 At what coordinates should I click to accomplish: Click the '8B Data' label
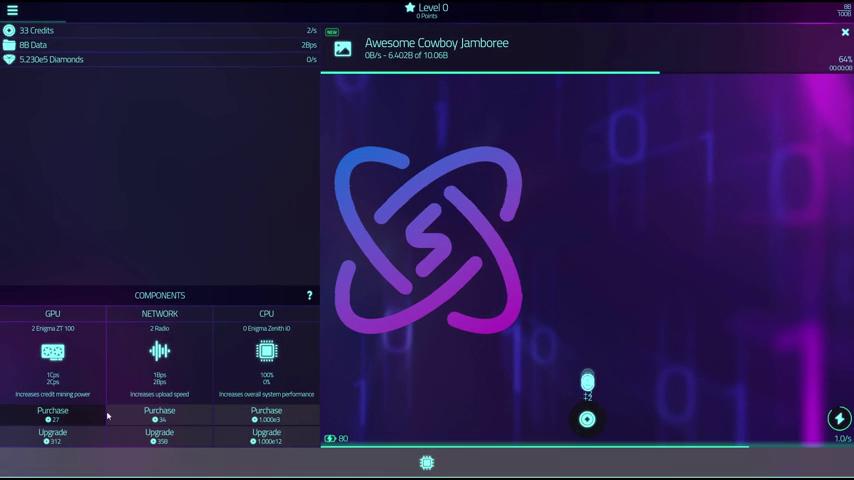(33, 45)
